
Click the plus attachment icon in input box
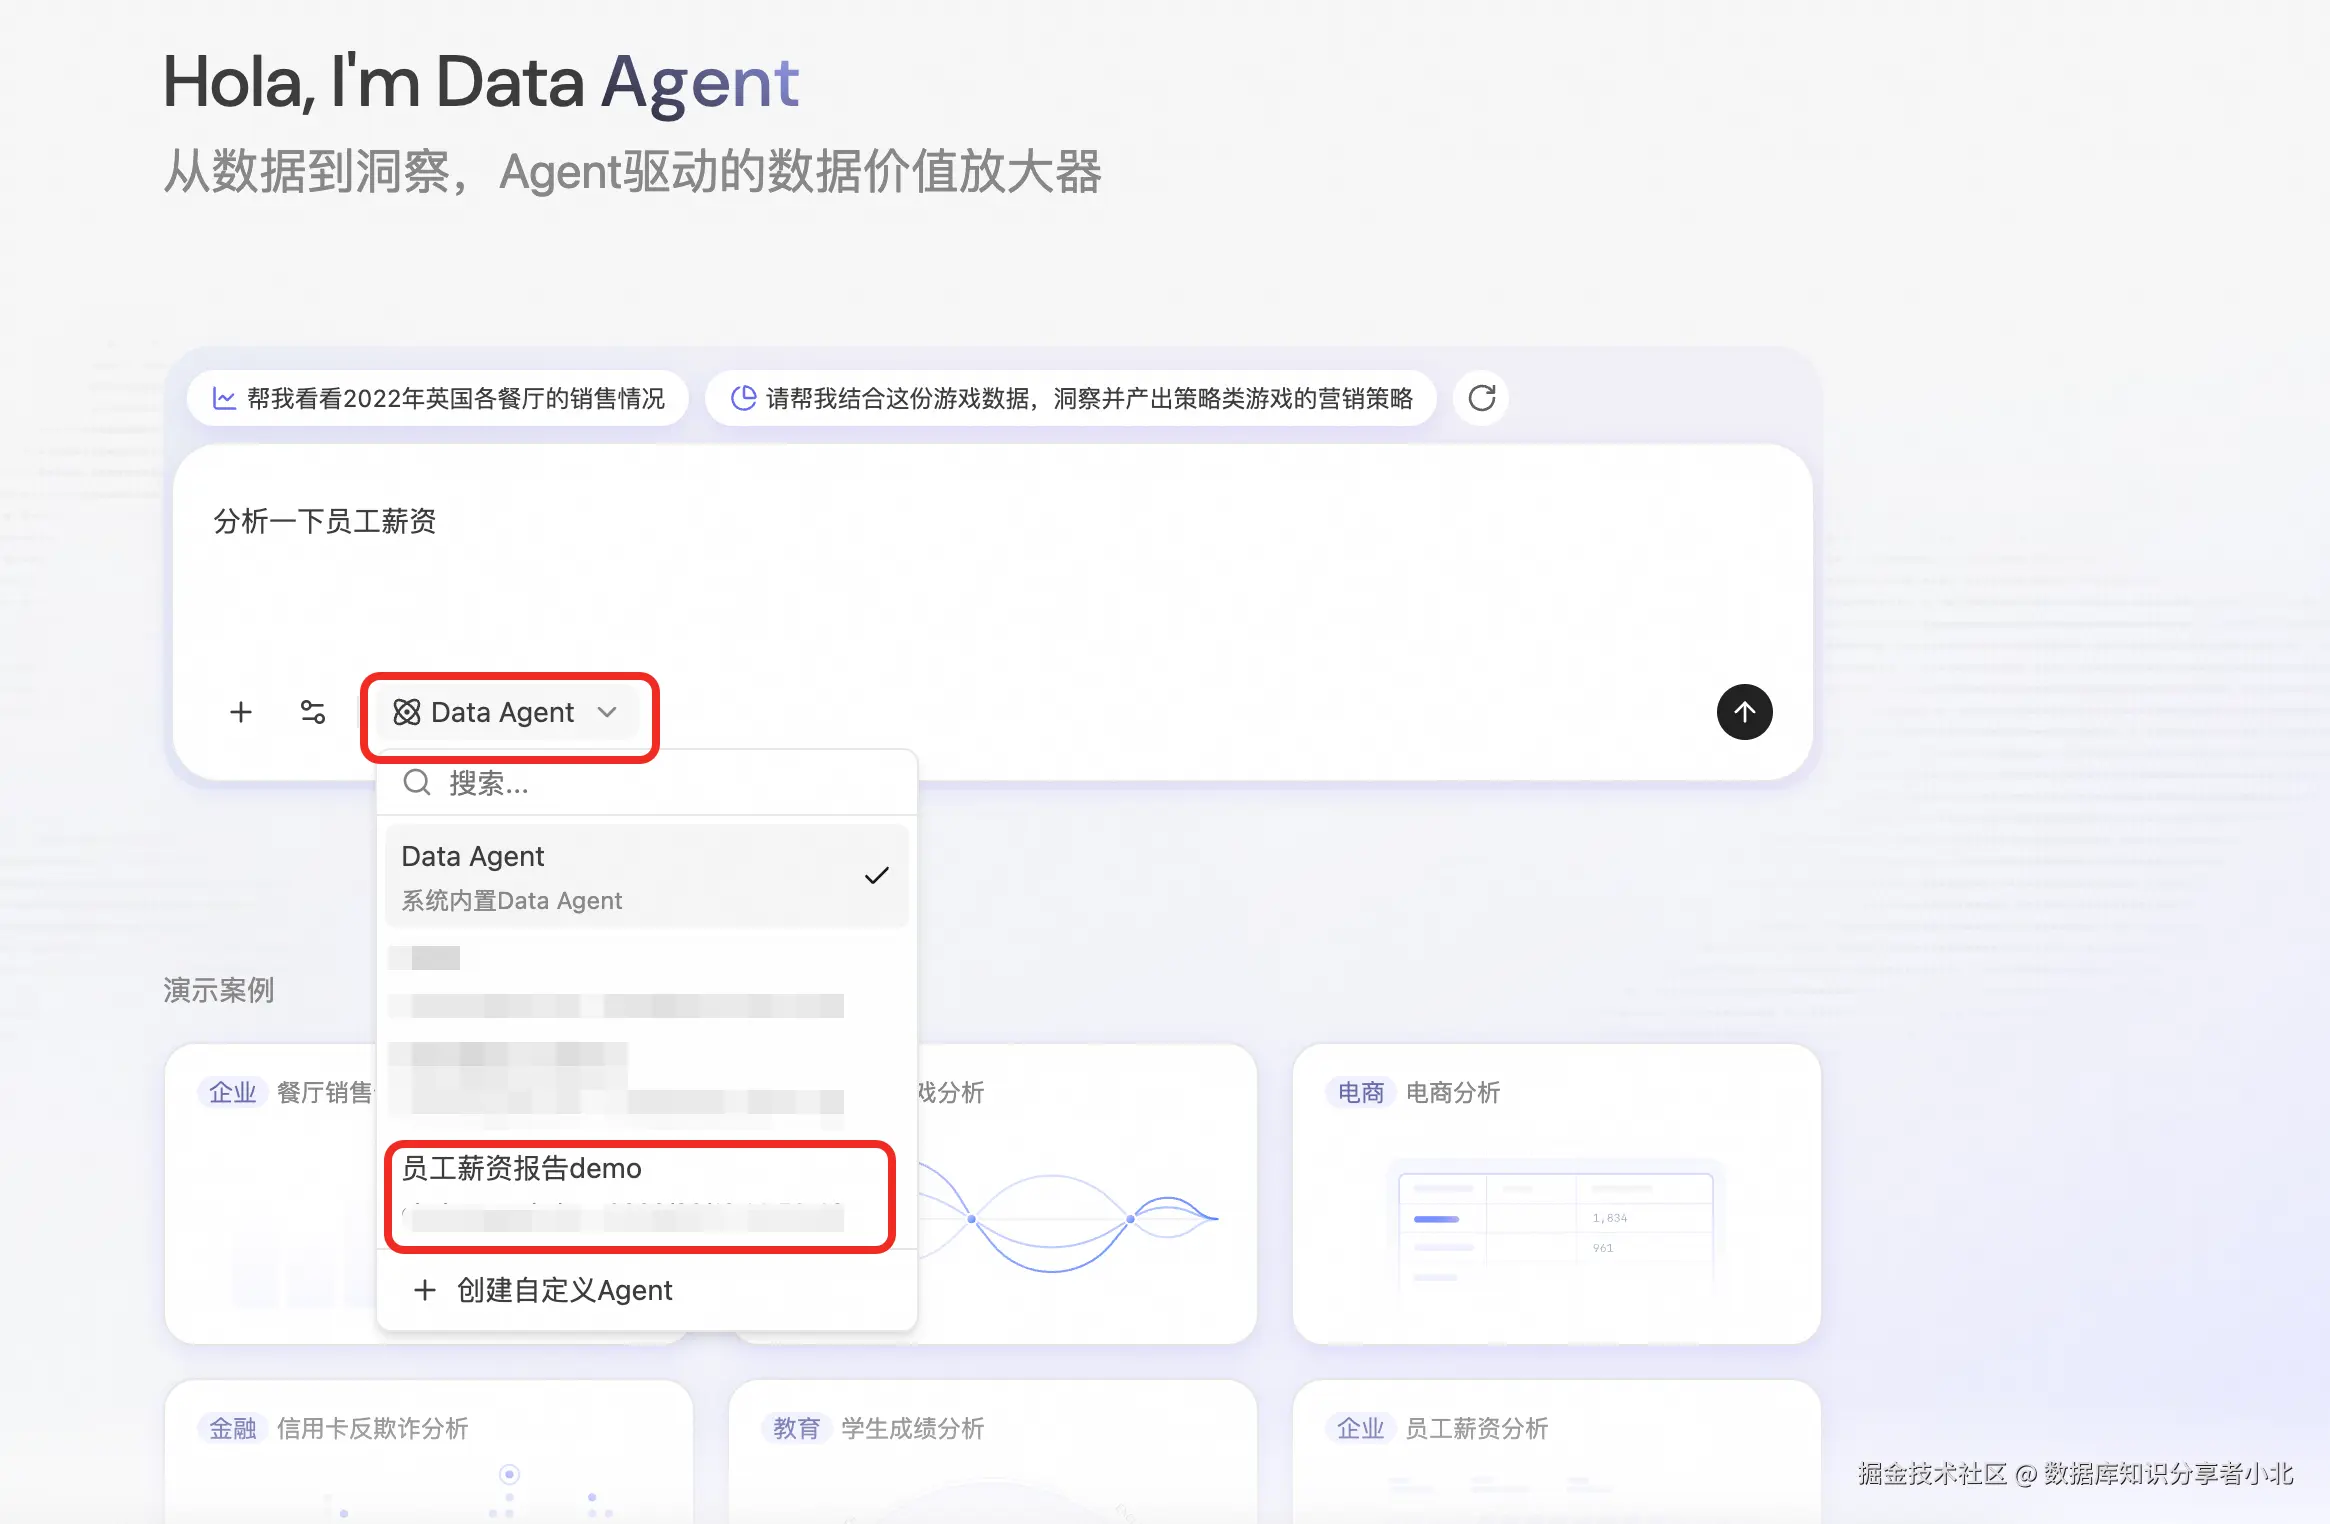(240, 712)
